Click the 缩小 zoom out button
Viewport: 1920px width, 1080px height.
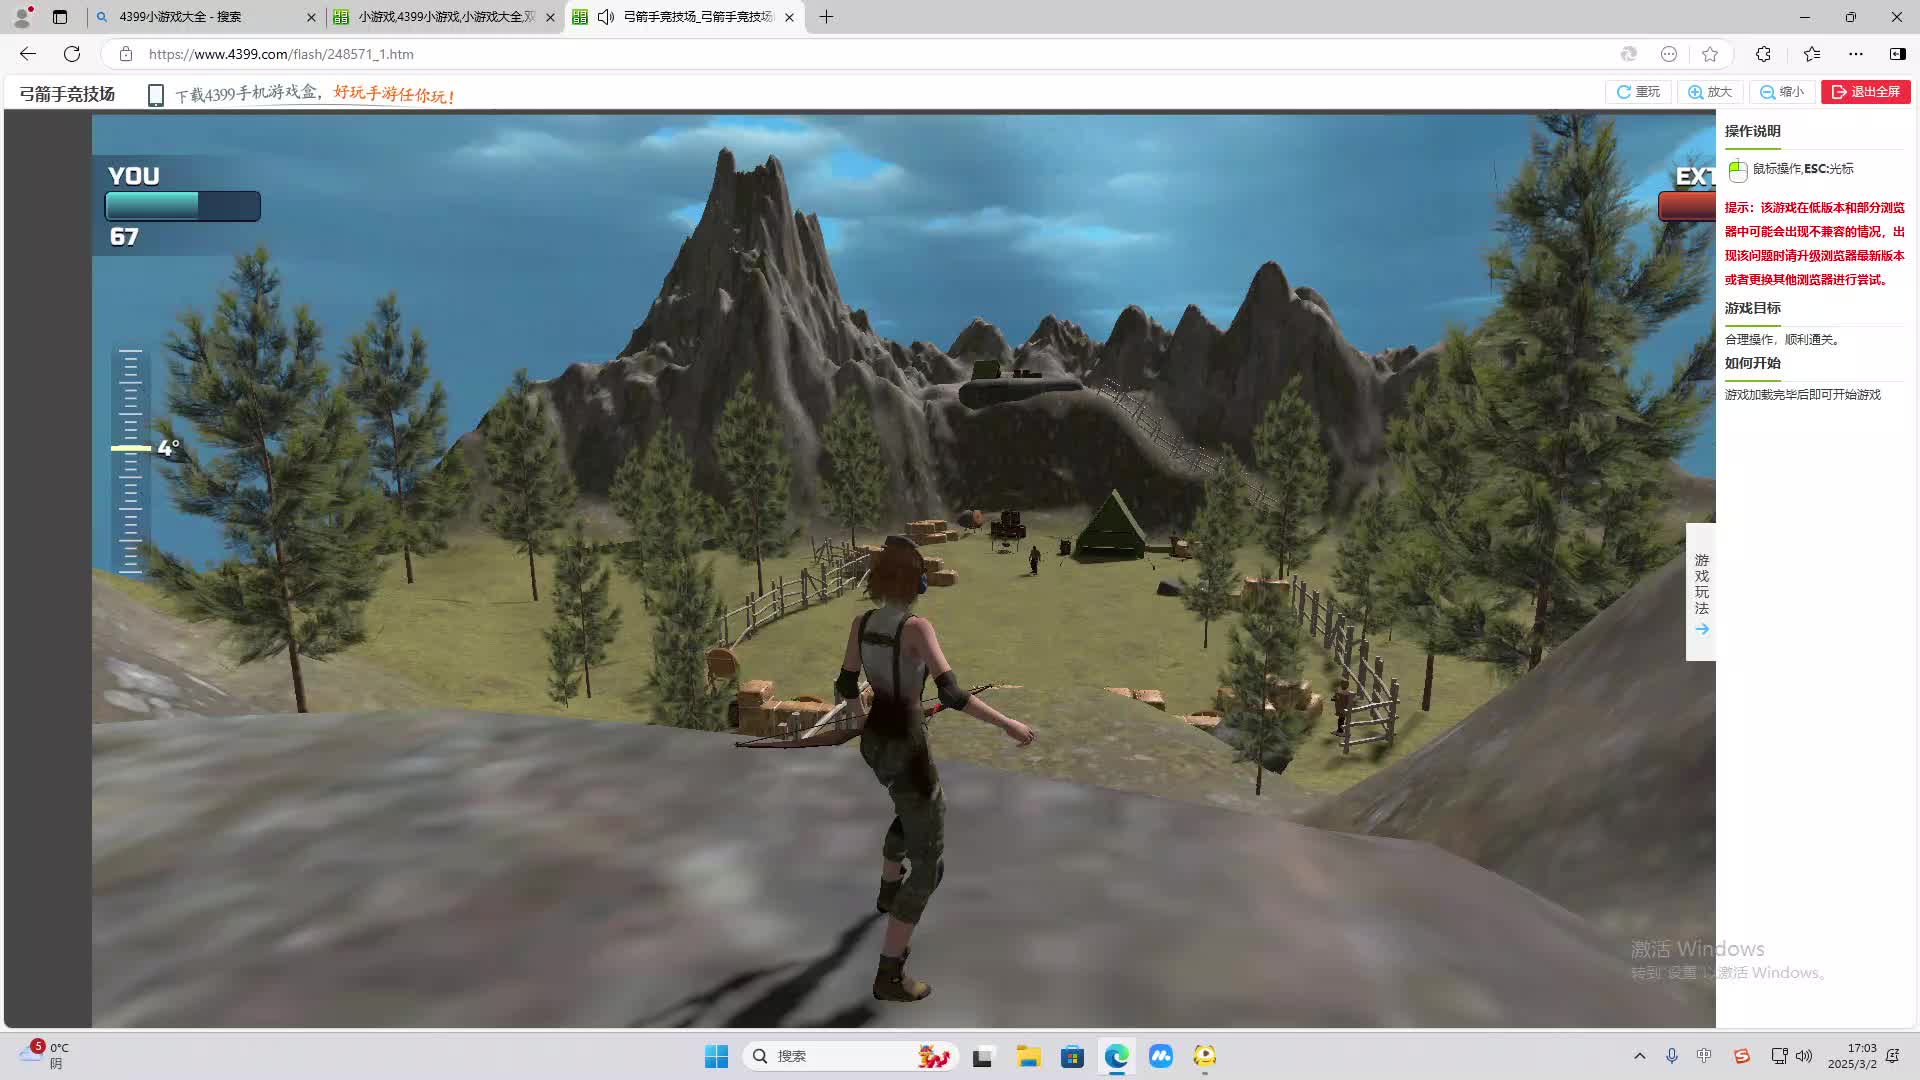1782,92
